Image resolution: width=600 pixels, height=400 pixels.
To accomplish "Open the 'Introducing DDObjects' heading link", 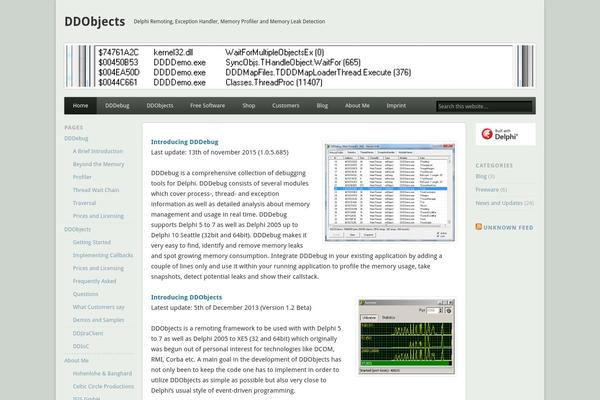I will 186,297.
